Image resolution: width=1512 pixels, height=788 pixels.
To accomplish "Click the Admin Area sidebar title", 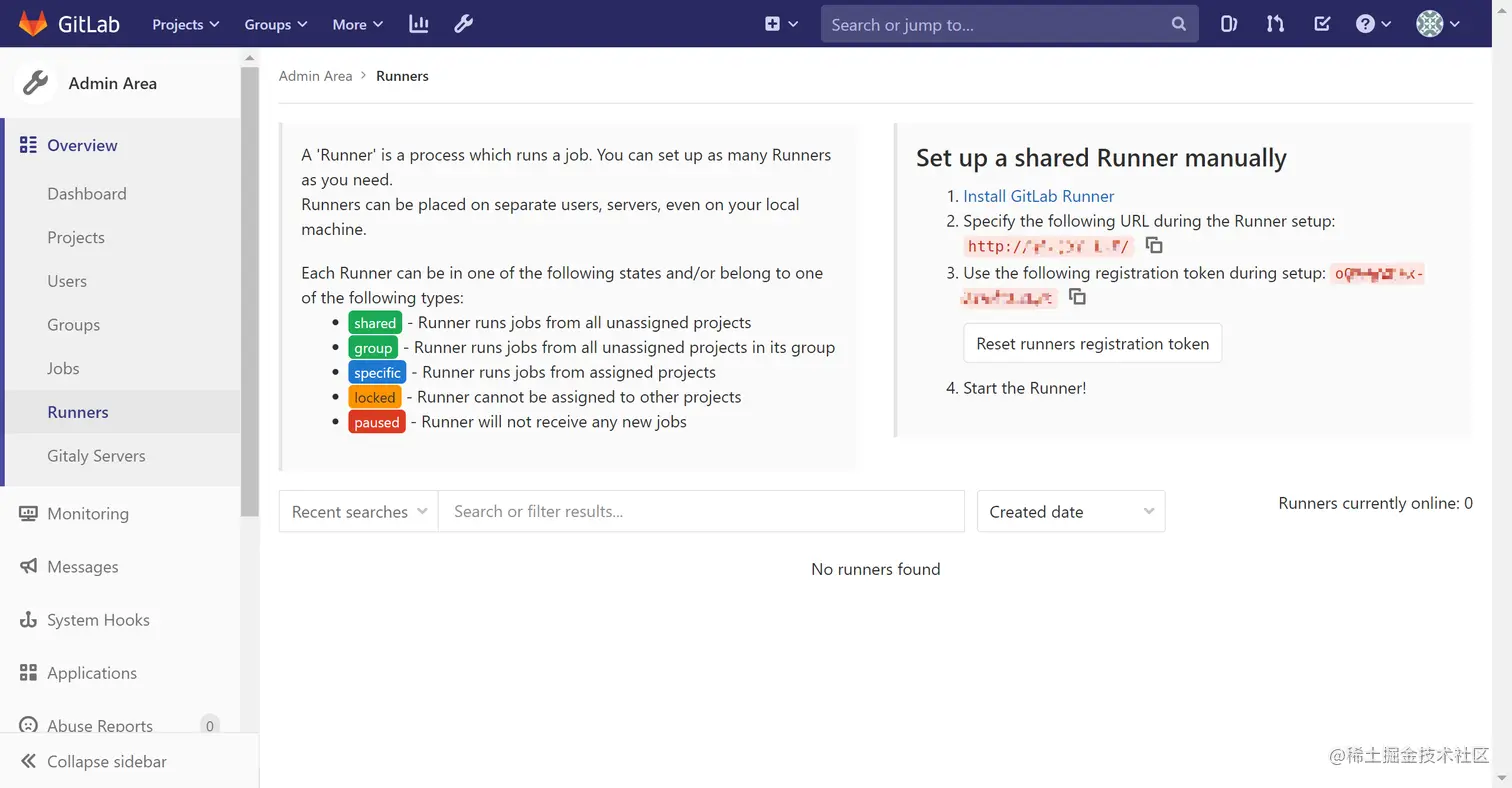I will [x=113, y=83].
